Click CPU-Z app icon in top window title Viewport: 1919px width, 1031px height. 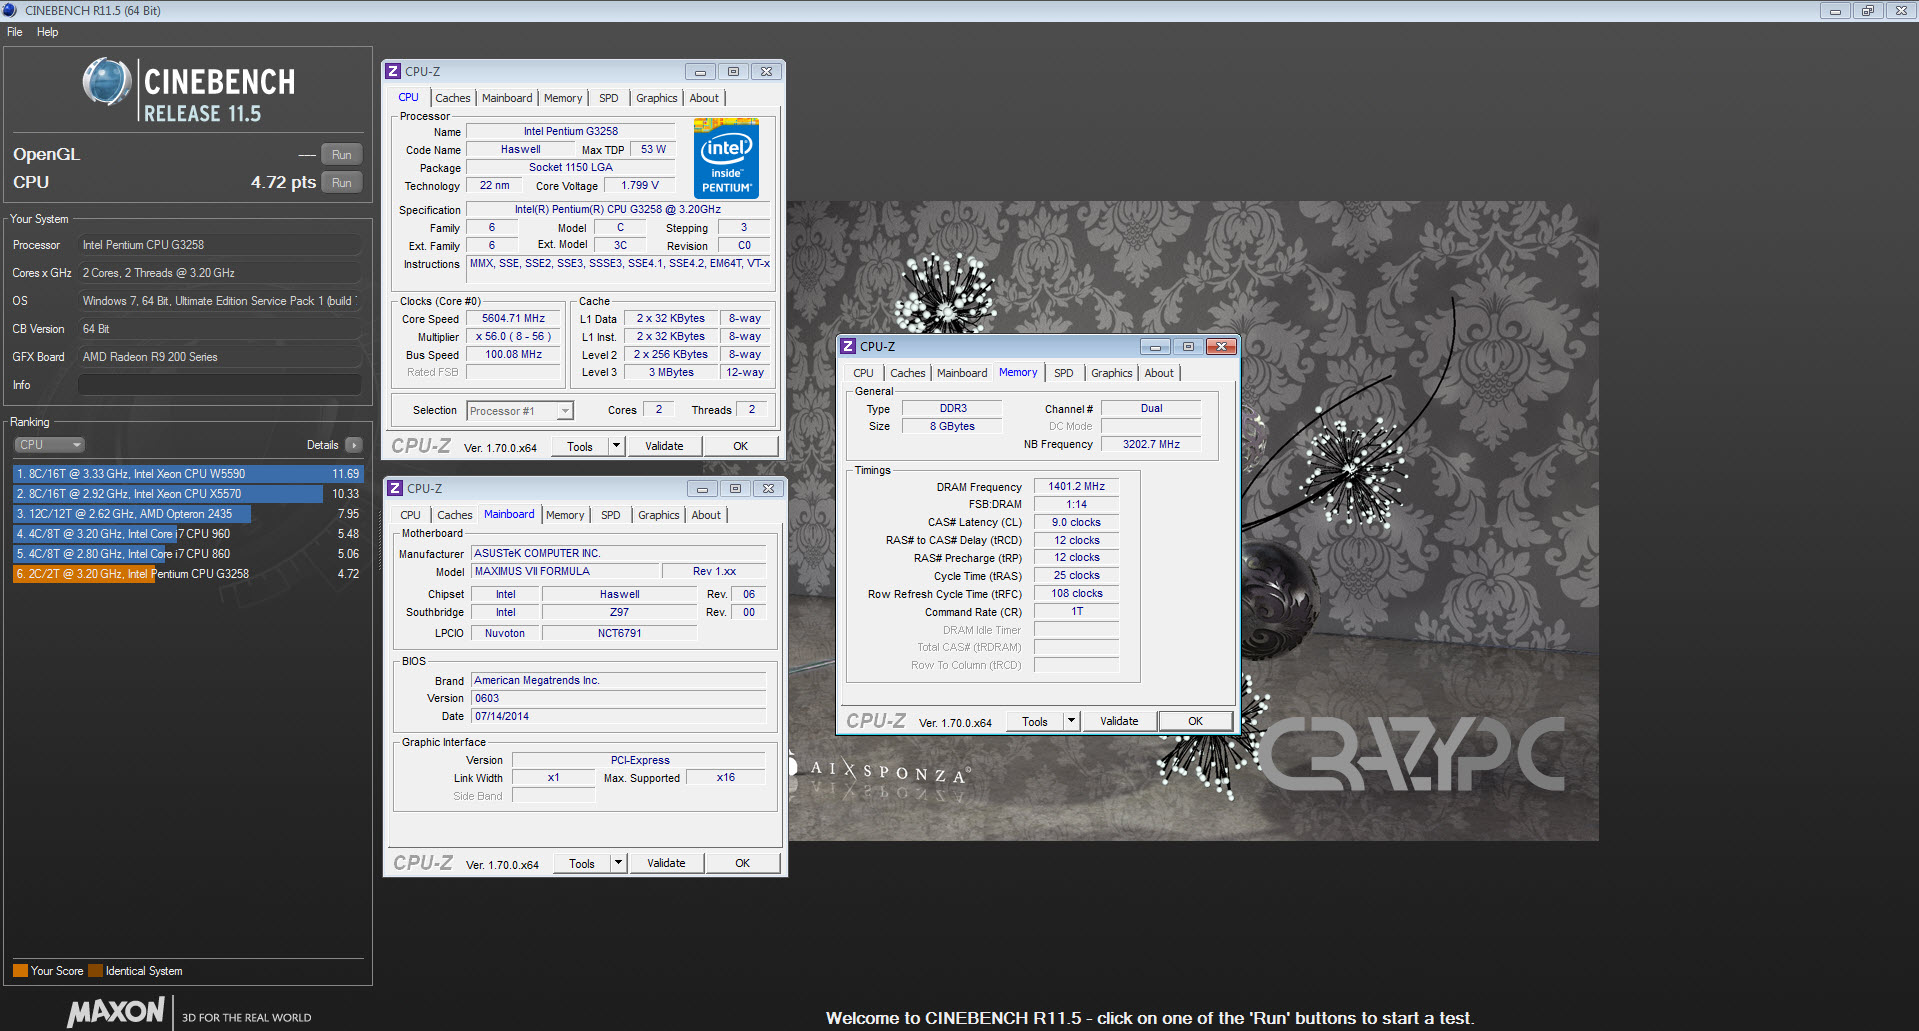[393, 72]
